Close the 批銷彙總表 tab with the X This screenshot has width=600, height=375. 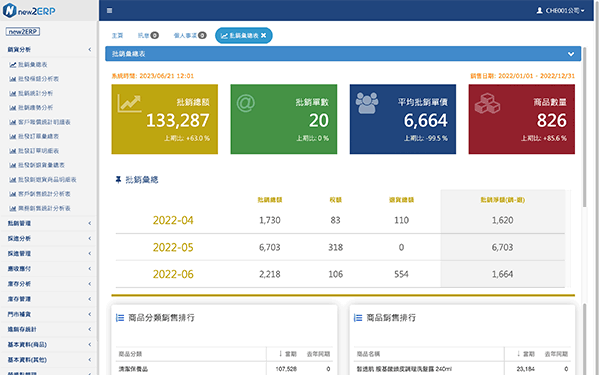pos(264,36)
